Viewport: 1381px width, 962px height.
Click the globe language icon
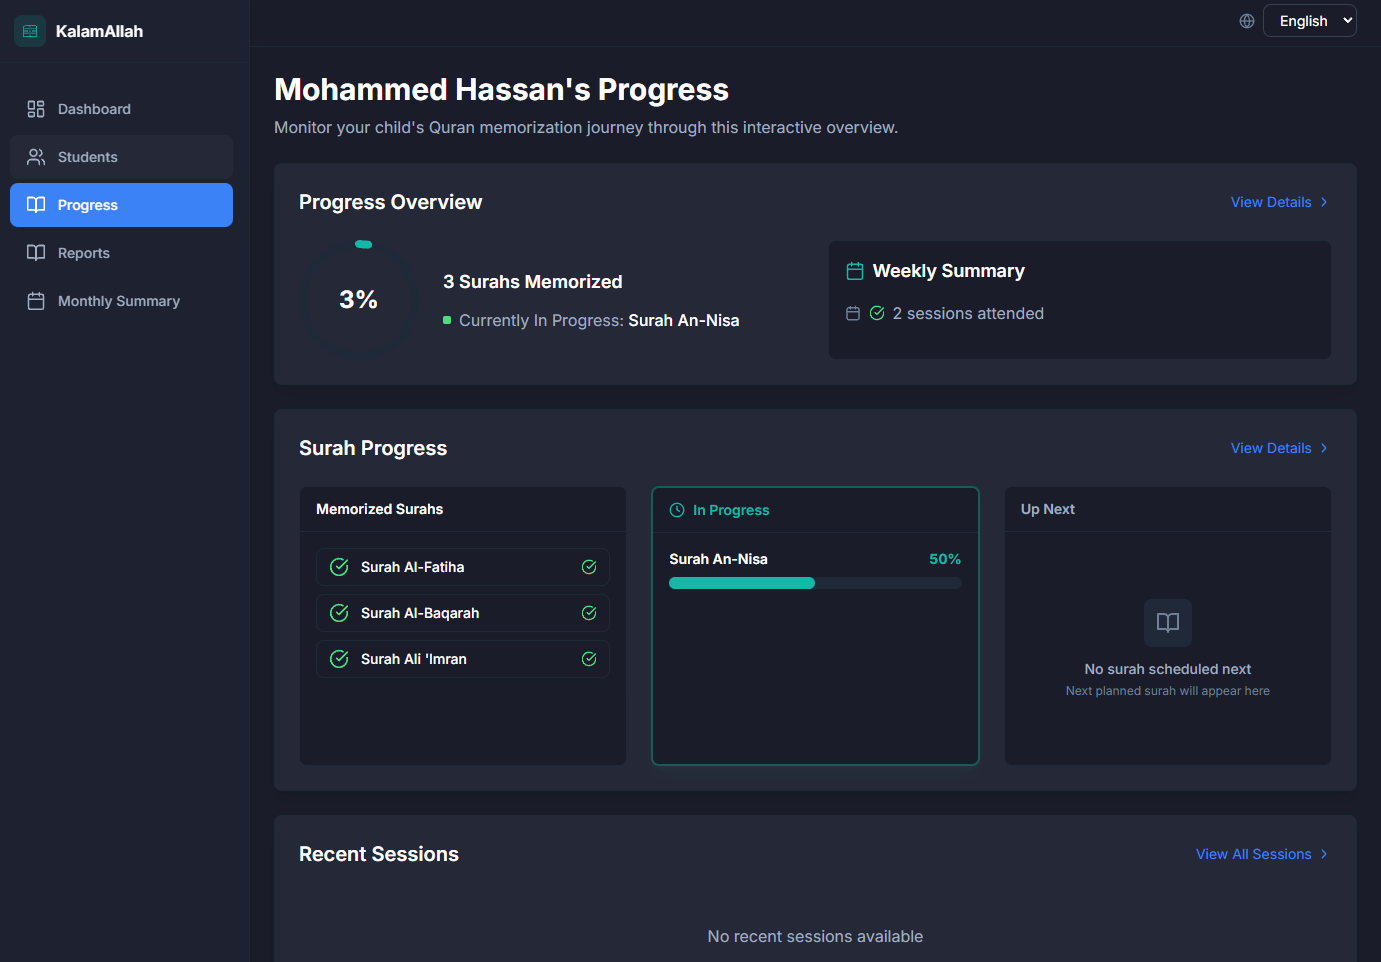coord(1246,21)
